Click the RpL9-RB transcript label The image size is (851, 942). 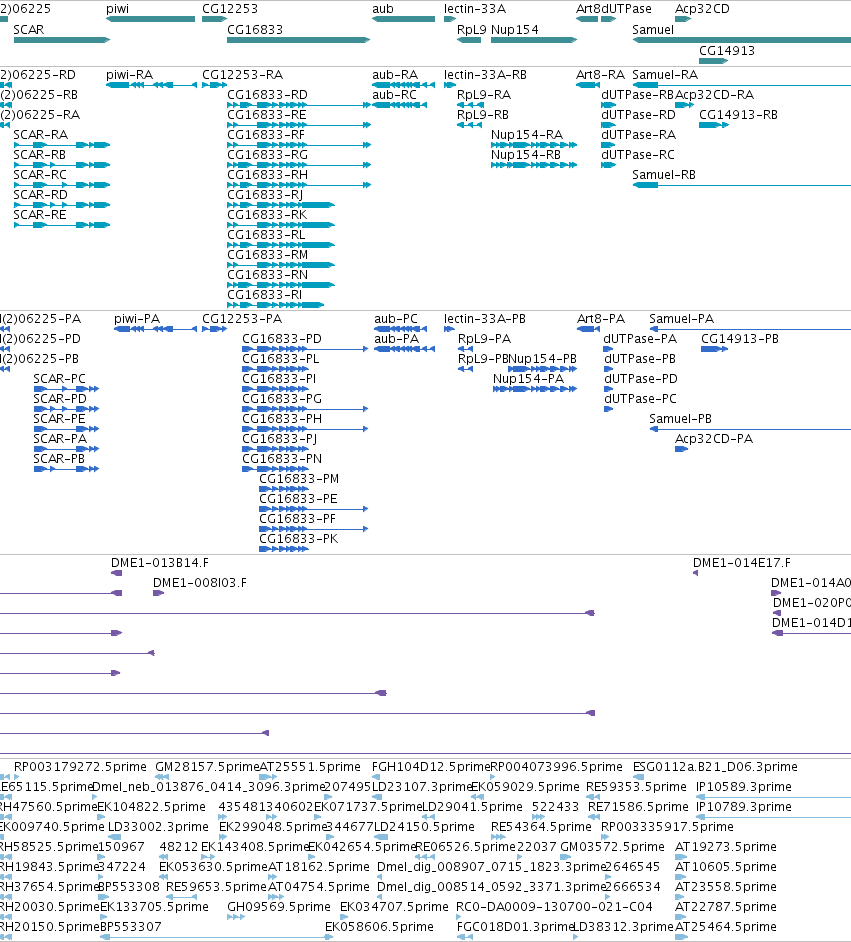tap(483, 115)
